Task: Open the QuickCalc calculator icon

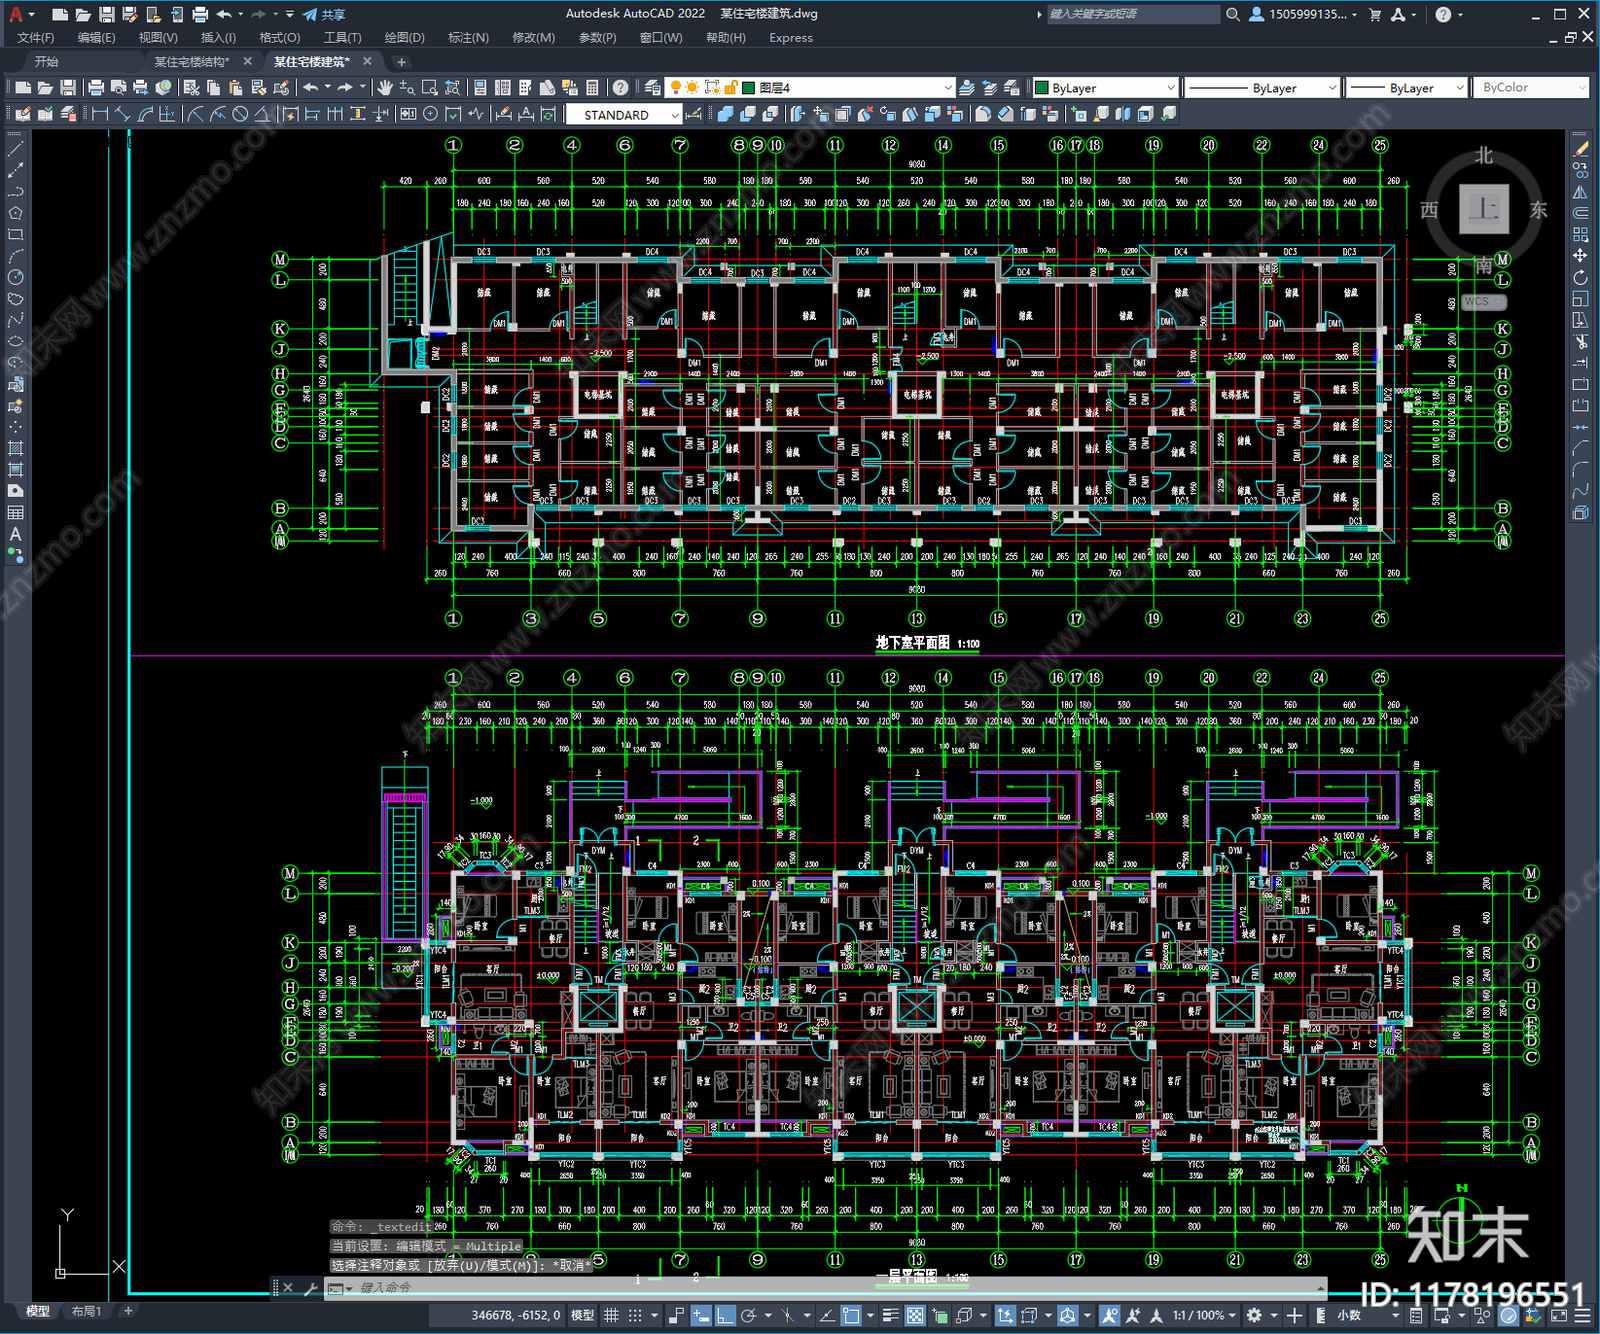Action: pyautogui.click(x=592, y=88)
